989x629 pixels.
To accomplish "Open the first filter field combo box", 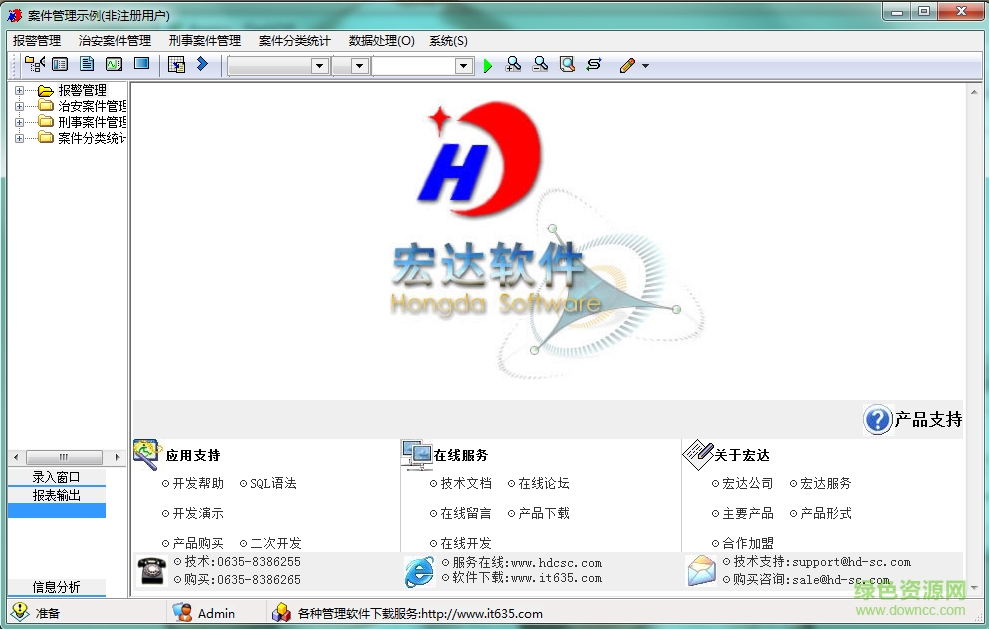I will pyautogui.click(x=320, y=66).
